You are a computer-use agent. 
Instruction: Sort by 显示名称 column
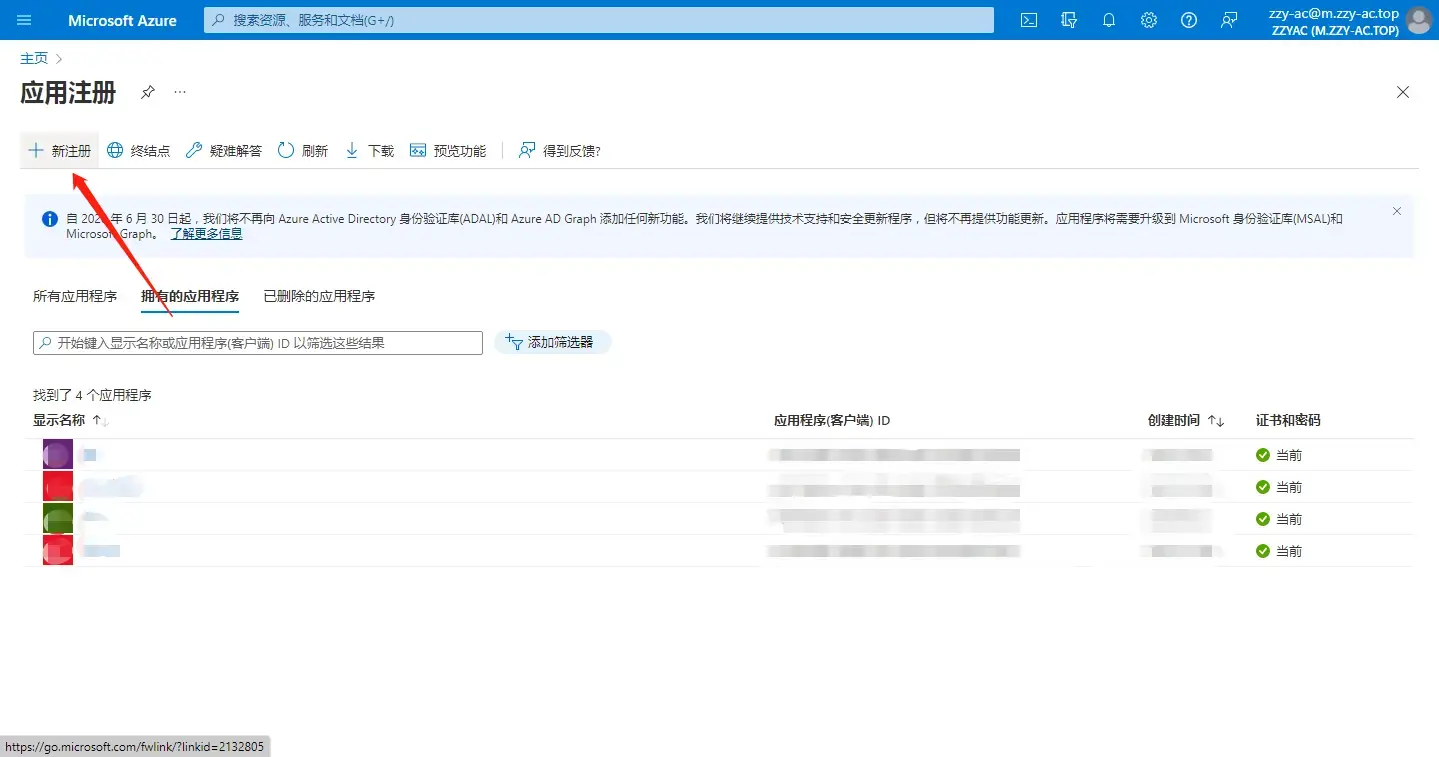pos(70,421)
